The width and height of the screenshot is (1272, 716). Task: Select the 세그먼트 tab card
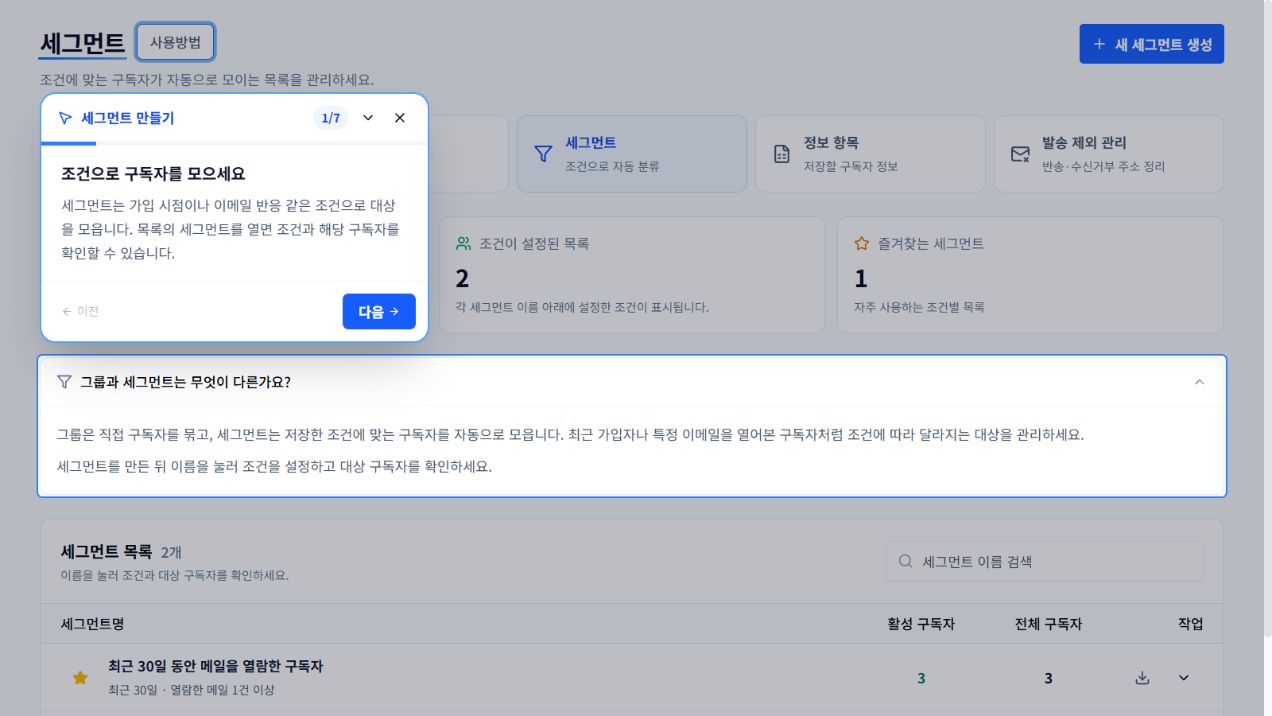click(632, 154)
